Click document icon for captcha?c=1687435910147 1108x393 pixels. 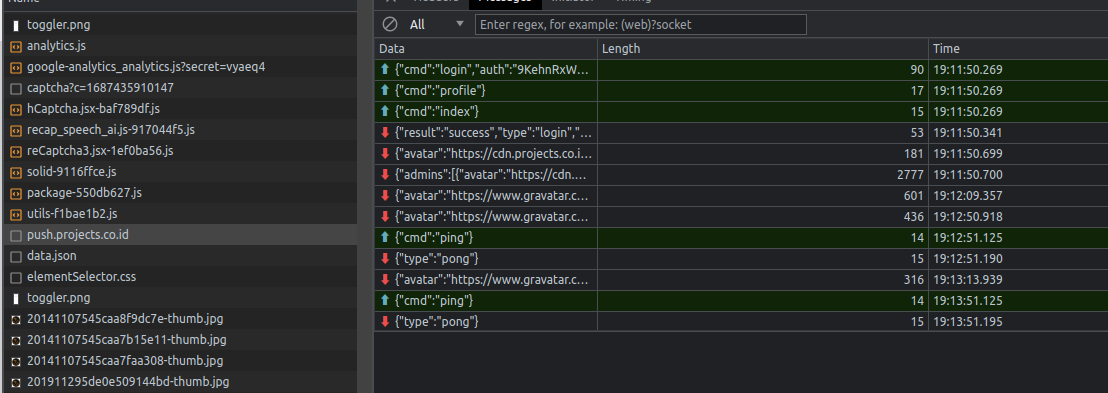(x=16, y=88)
